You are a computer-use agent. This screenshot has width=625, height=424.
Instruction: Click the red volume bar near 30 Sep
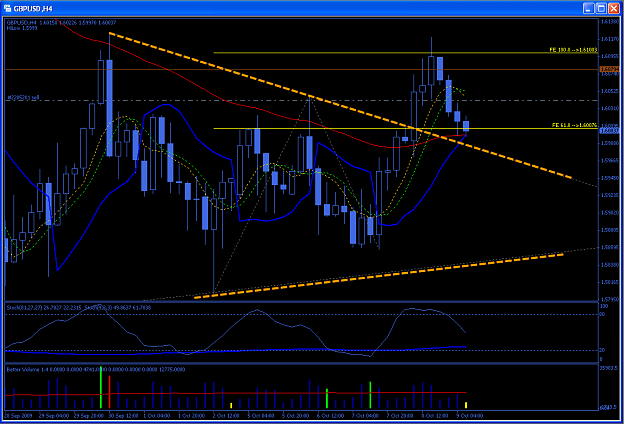(x=109, y=392)
